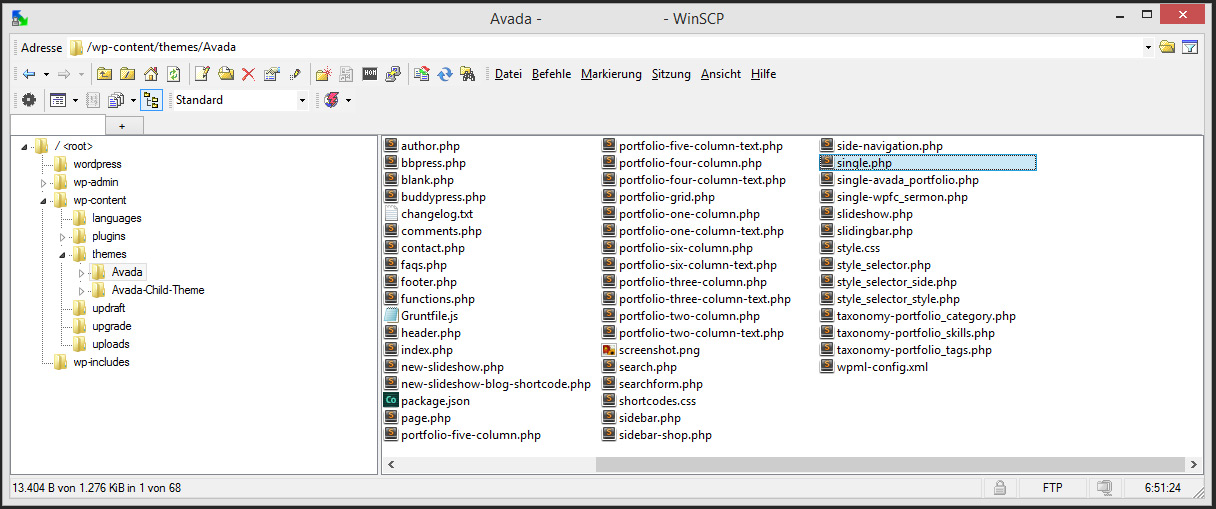Screen dimensions: 1216x509
Task: Click the lock icon in status bar
Action: point(998,488)
